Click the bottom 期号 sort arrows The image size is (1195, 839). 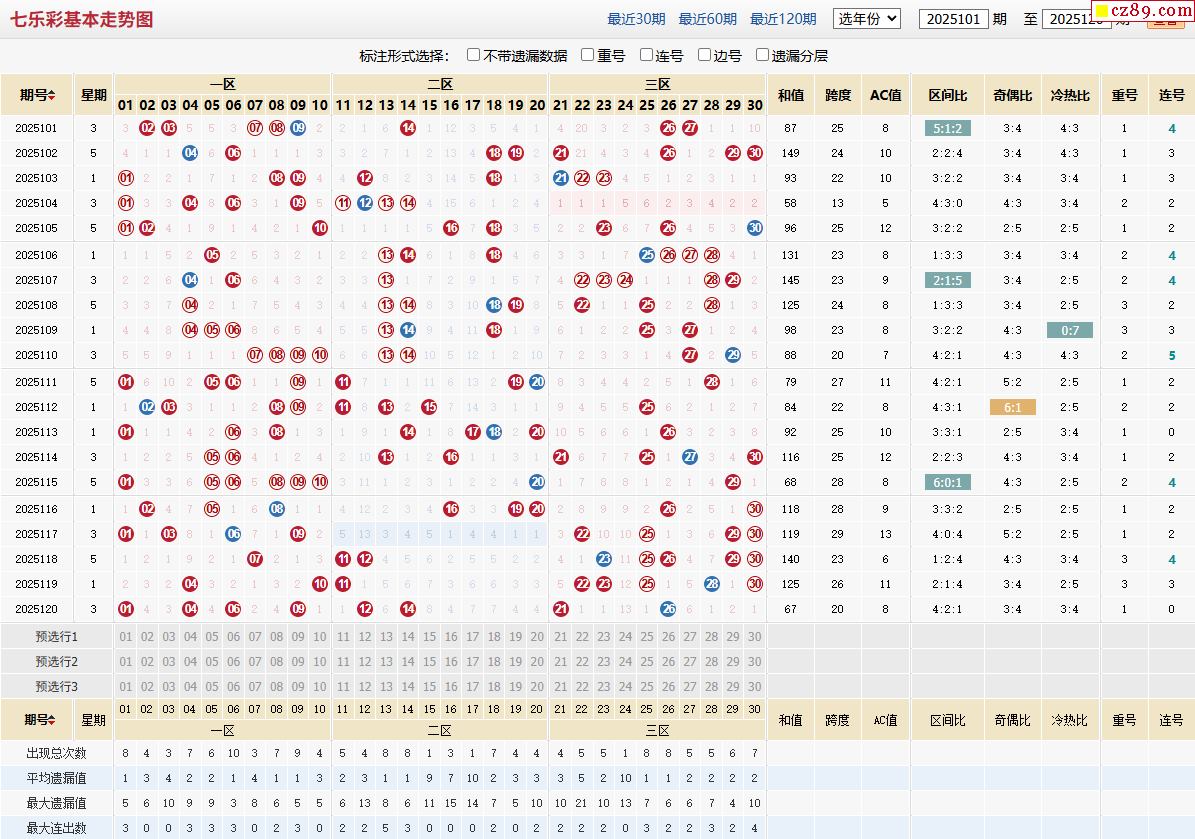pyautogui.click(x=52, y=720)
